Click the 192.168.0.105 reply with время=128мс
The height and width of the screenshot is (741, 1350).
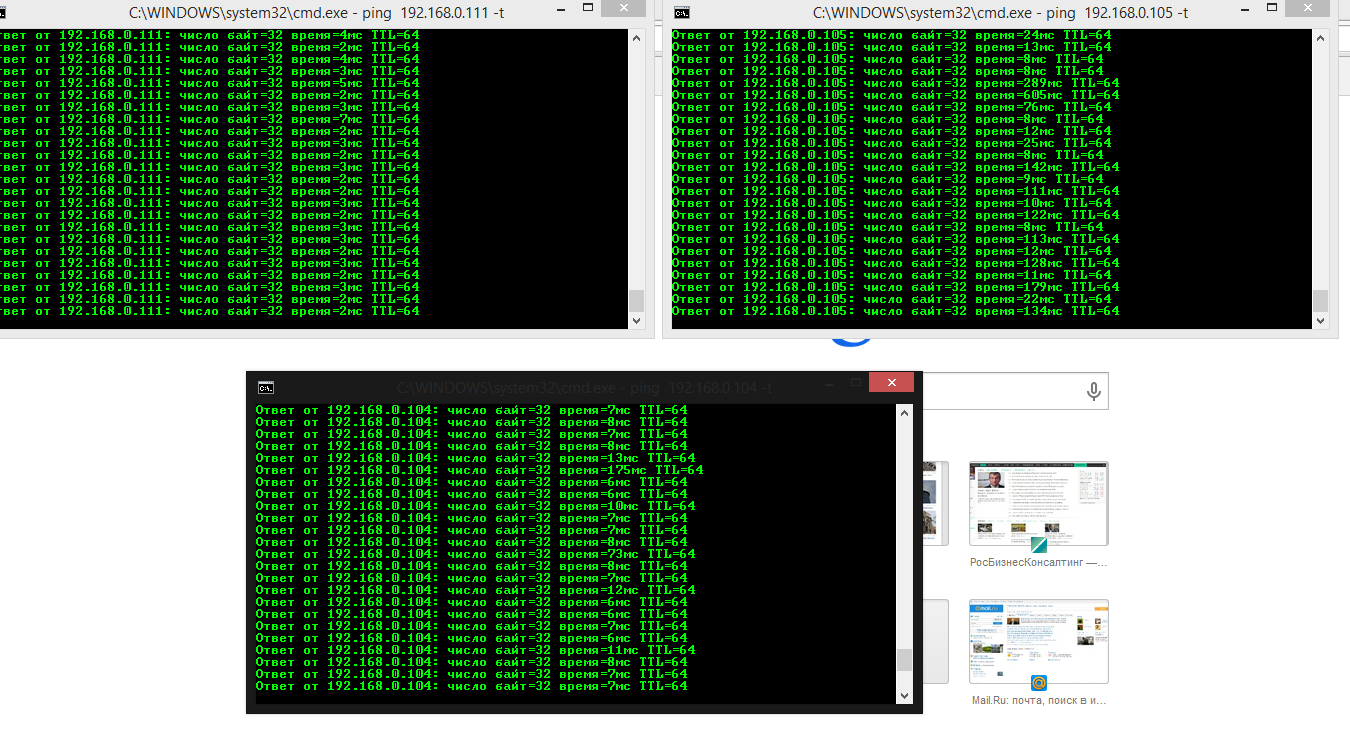pos(896,263)
